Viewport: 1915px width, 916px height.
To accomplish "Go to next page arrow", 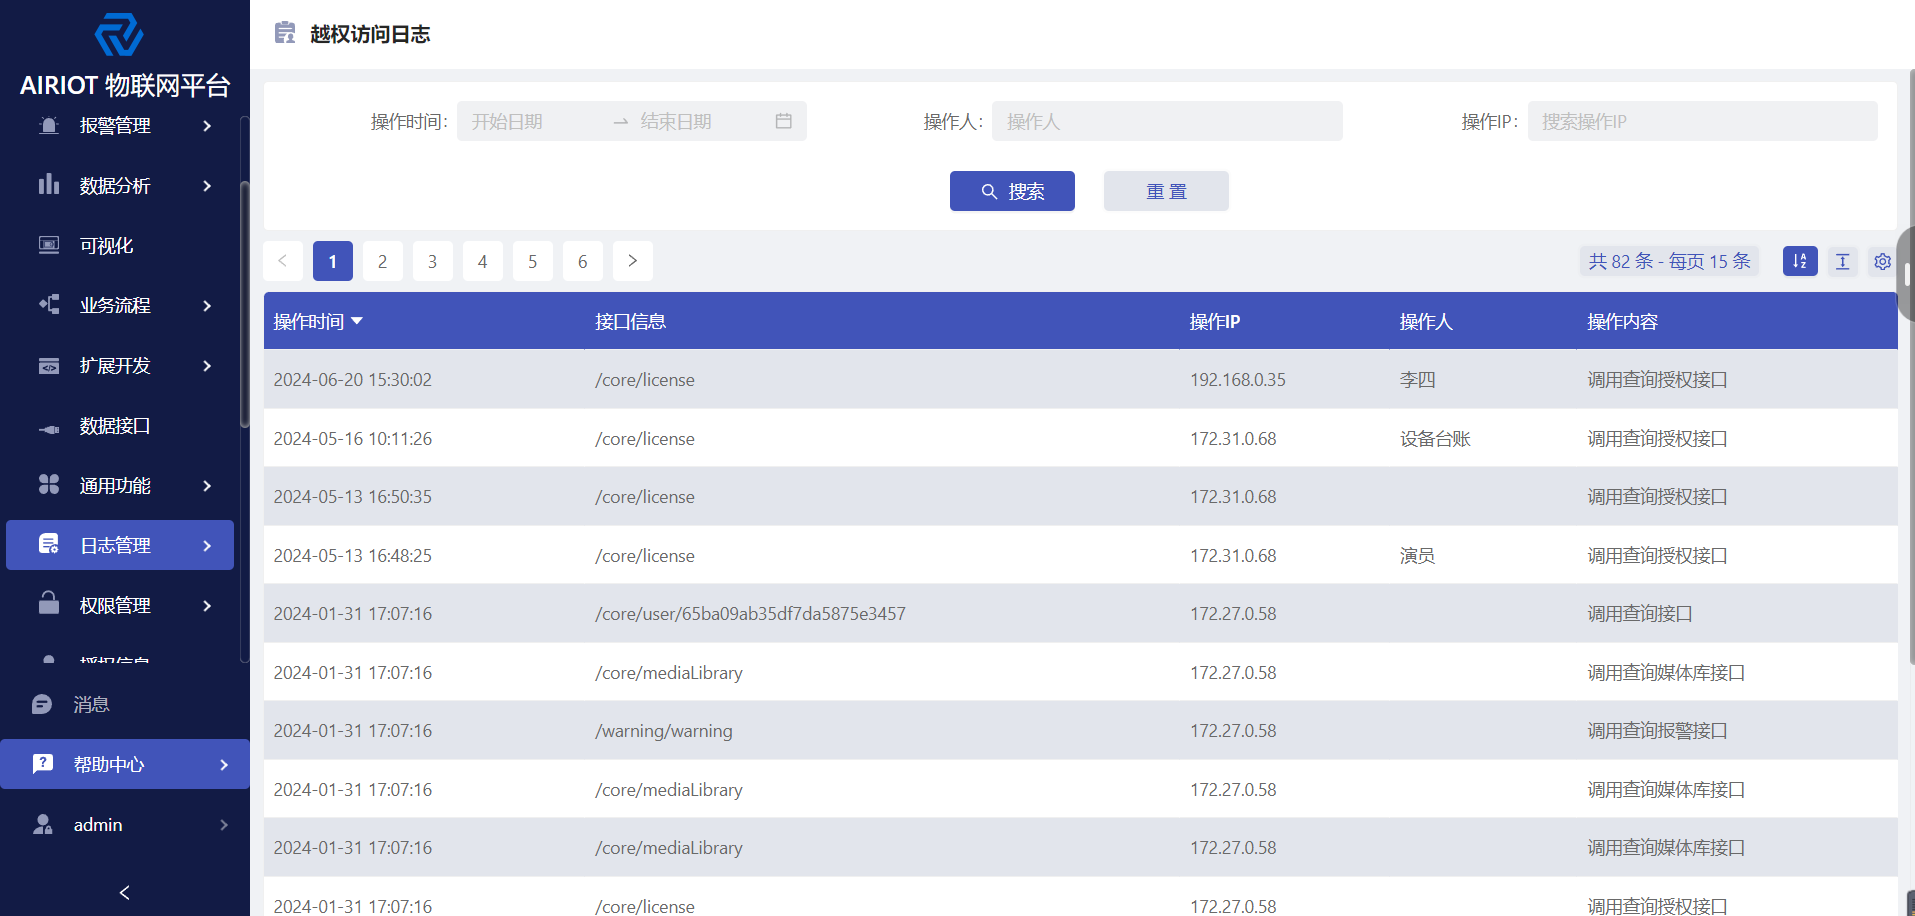I will [632, 261].
